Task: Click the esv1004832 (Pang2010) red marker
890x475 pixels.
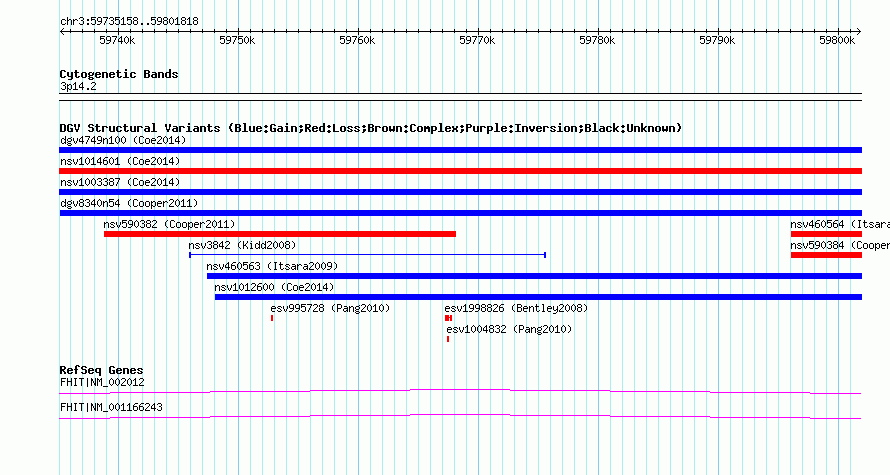Action: tap(448, 339)
